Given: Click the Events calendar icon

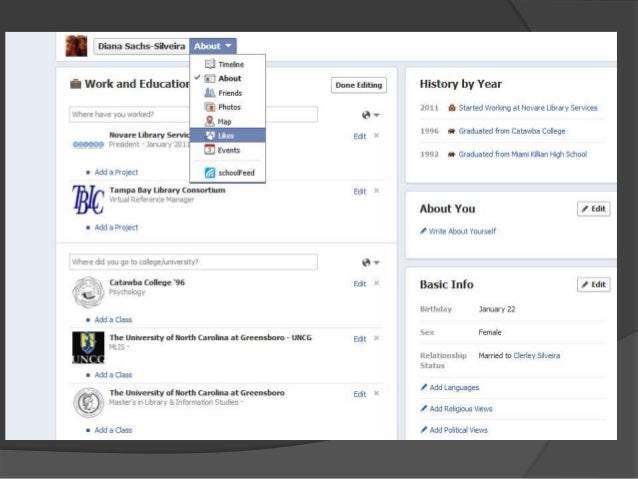Looking at the screenshot, I should 209,150.
